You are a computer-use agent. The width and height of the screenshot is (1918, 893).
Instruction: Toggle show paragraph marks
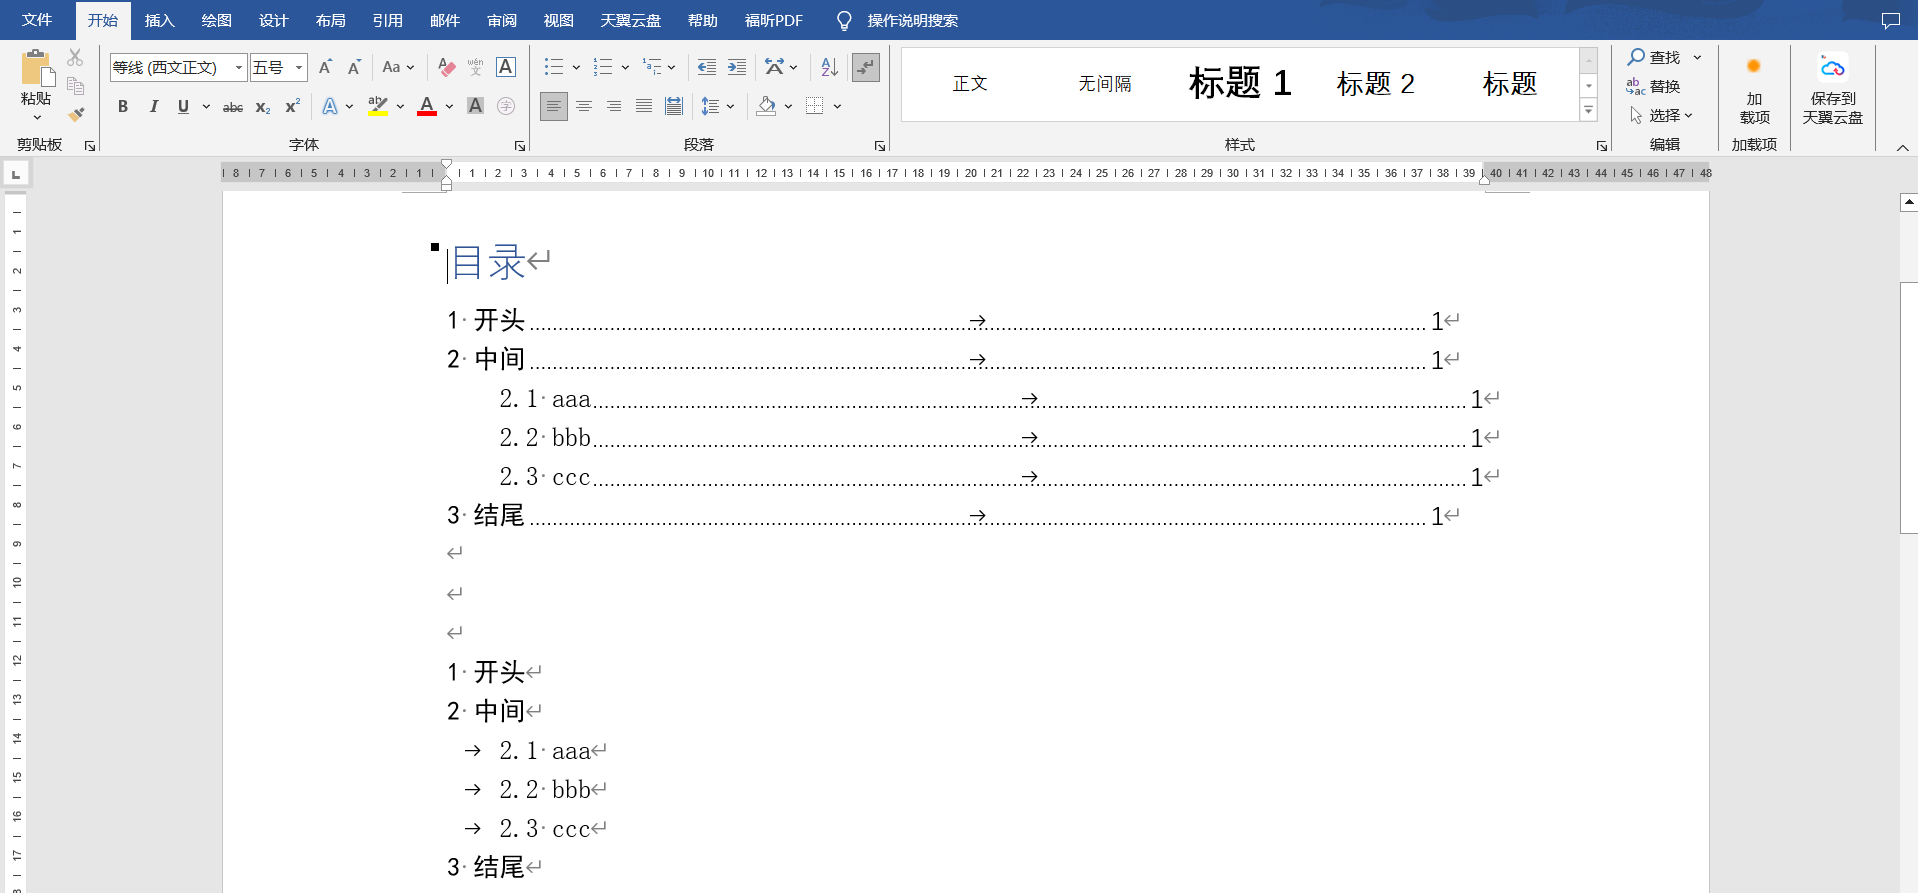tap(866, 67)
